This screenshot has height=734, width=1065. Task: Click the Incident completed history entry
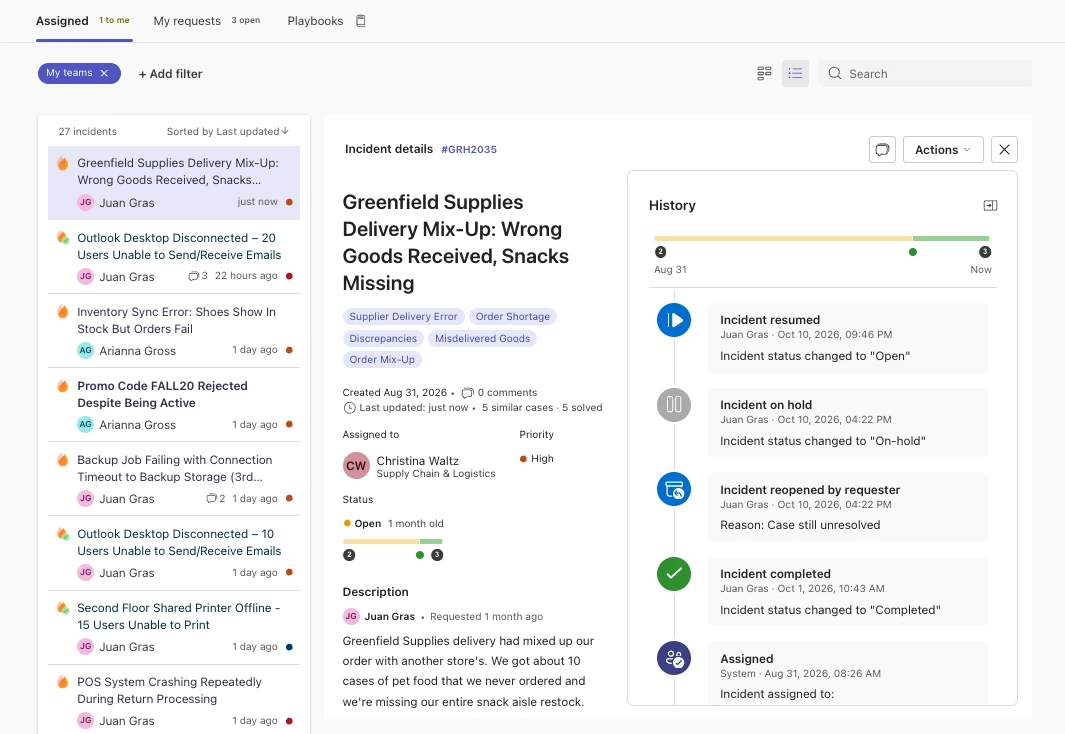[x=848, y=591]
